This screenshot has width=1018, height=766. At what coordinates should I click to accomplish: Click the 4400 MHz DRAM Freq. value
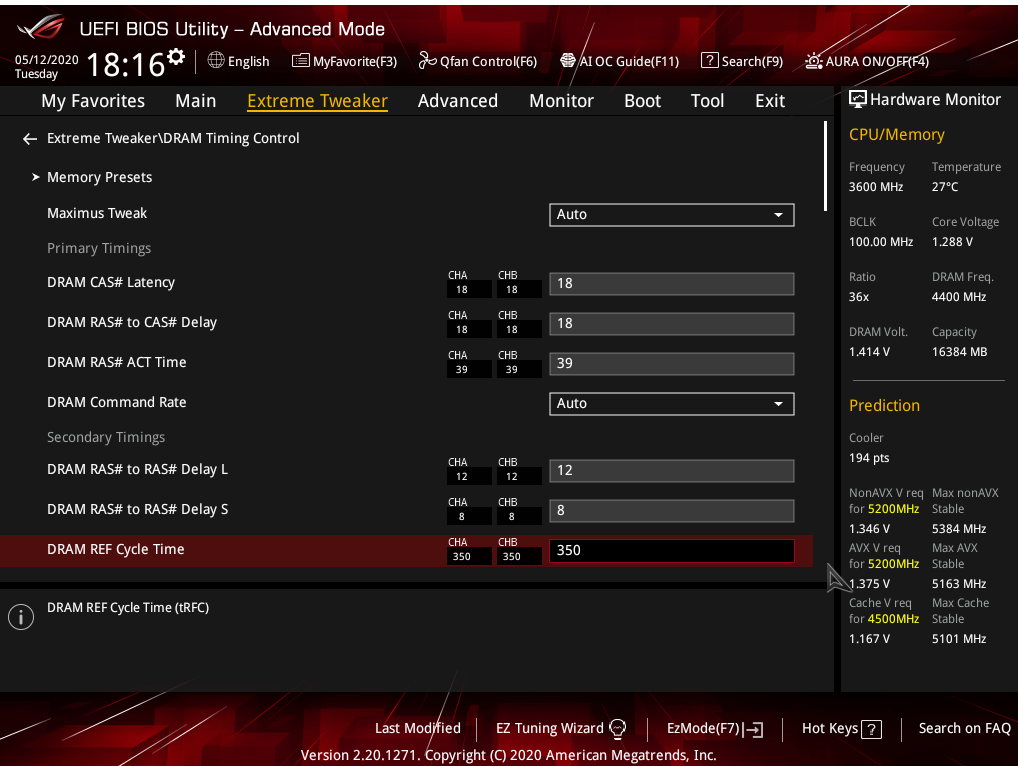point(959,297)
